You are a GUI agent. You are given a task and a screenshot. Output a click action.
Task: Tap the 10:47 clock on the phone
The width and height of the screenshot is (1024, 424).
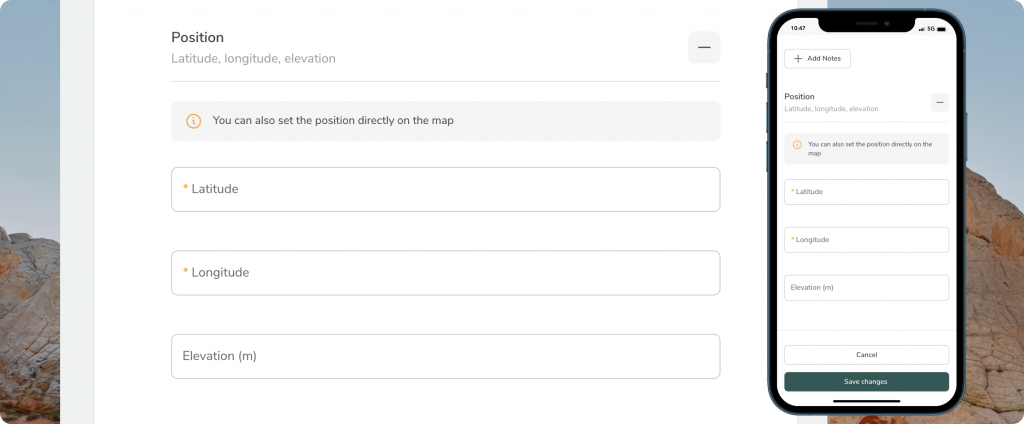[798, 28]
